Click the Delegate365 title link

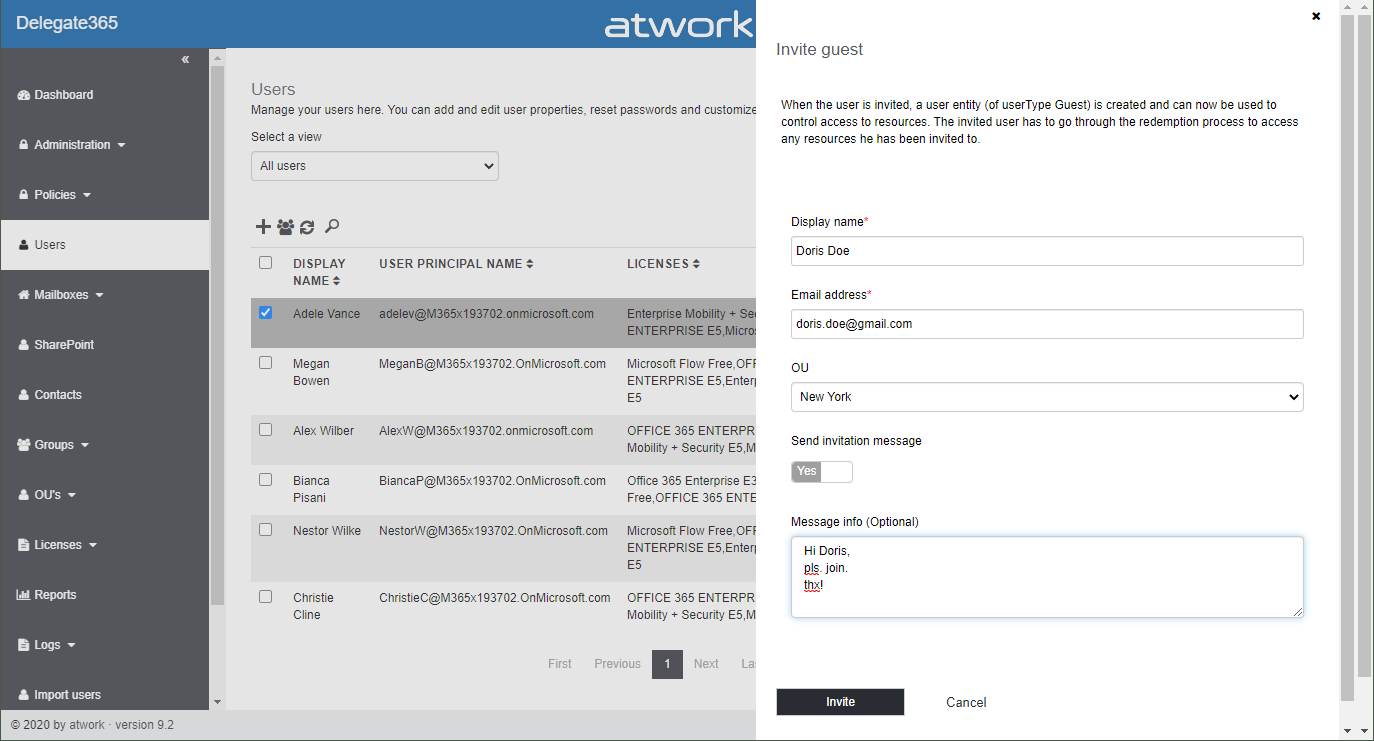(x=67, y=23)
